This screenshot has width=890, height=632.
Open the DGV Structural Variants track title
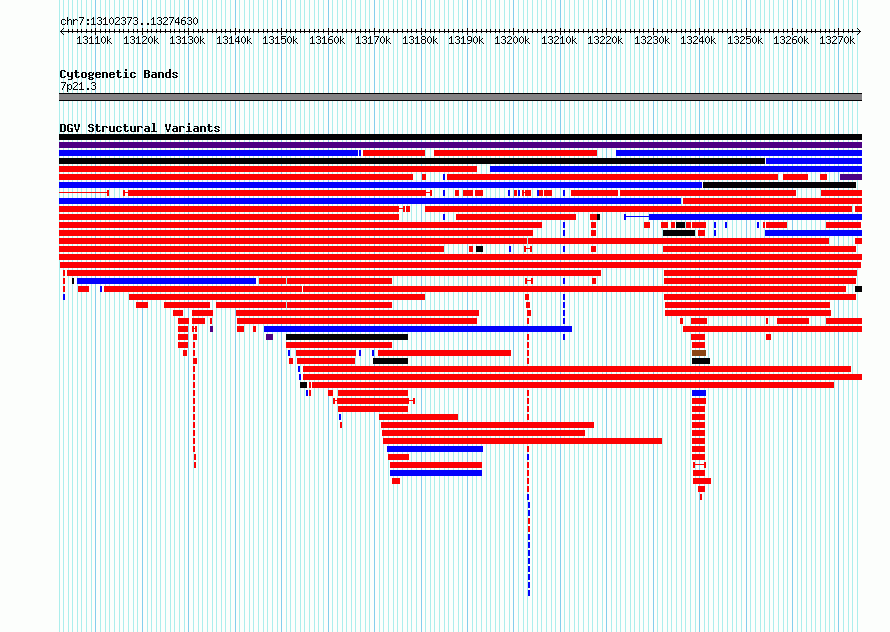(x=140, y=128)
